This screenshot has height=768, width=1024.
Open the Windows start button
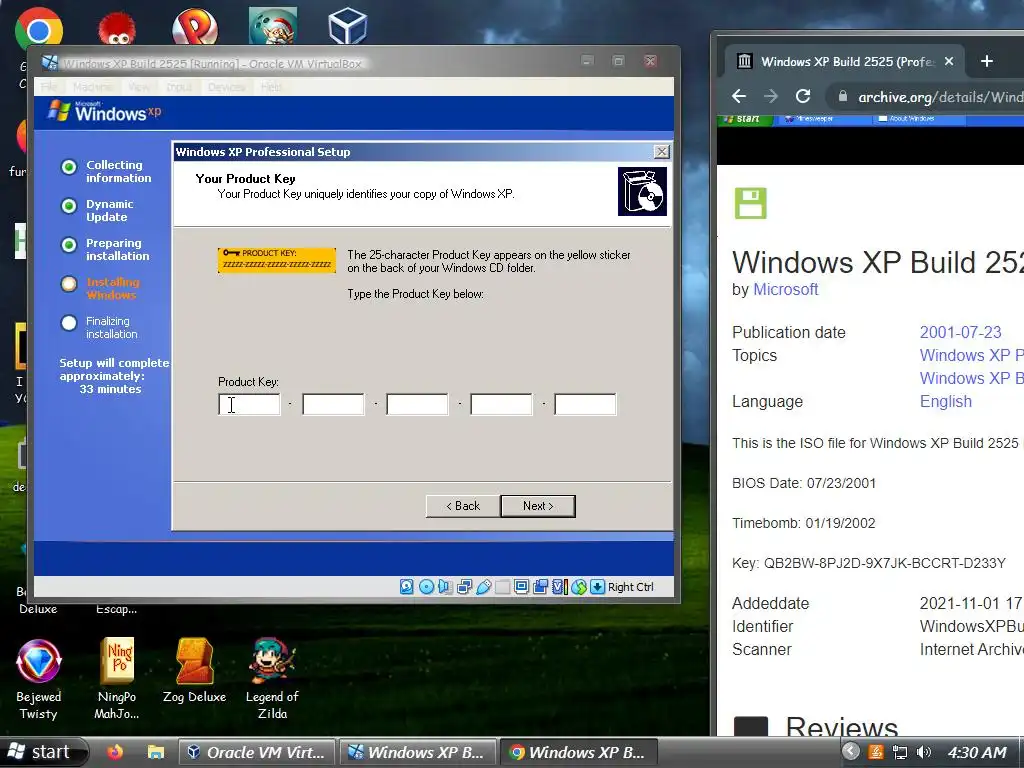pos(43,752)
